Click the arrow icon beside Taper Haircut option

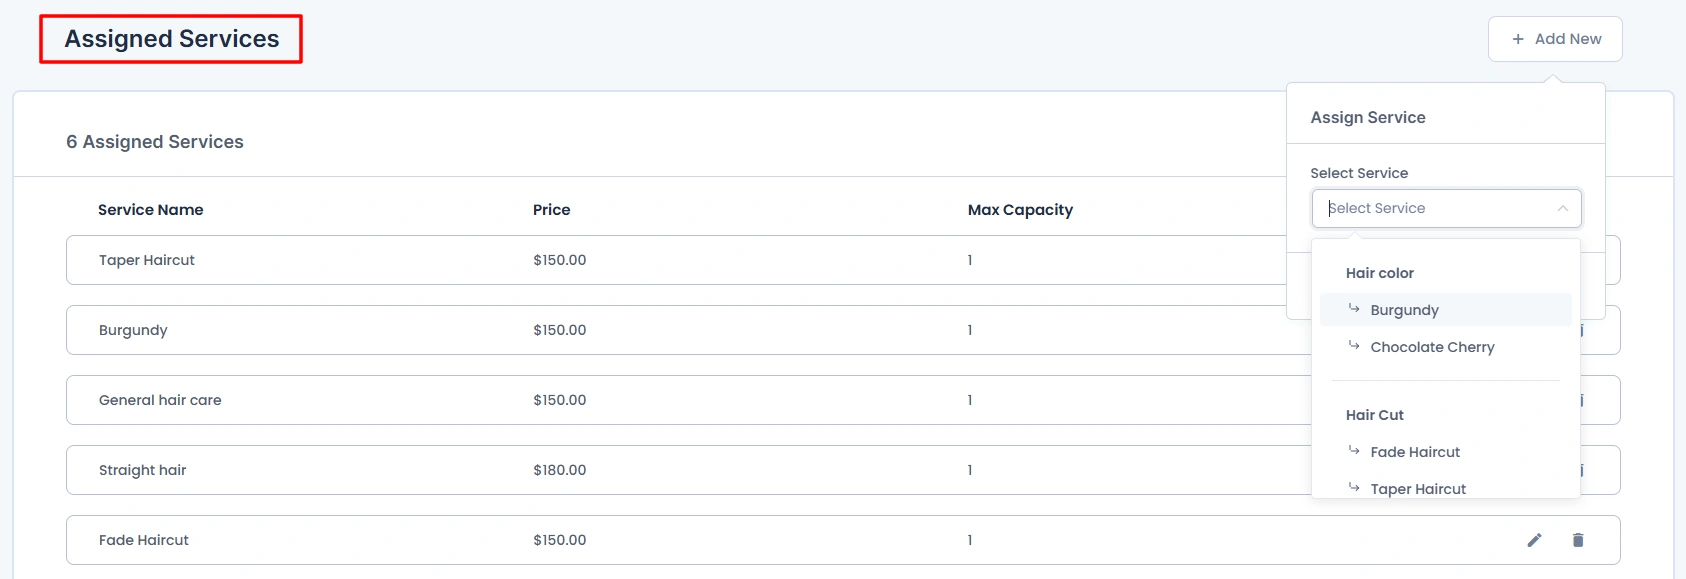1354,487
